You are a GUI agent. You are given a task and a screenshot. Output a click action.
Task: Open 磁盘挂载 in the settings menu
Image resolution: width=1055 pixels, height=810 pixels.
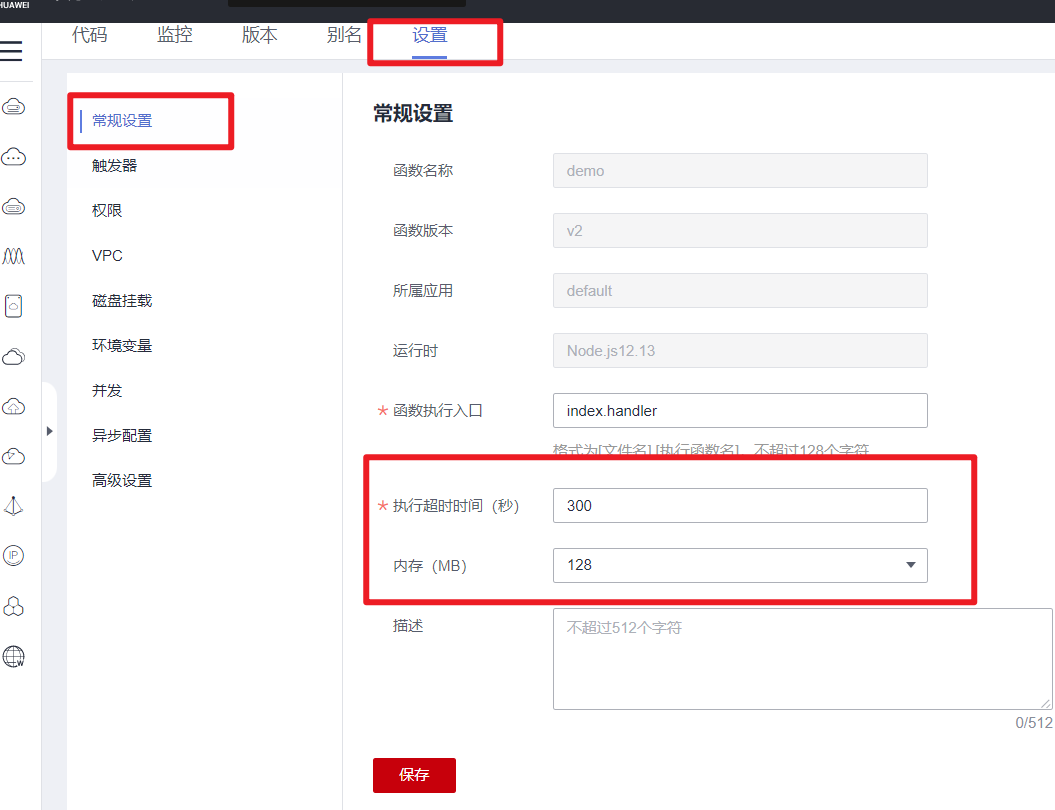tap(122, 301)
